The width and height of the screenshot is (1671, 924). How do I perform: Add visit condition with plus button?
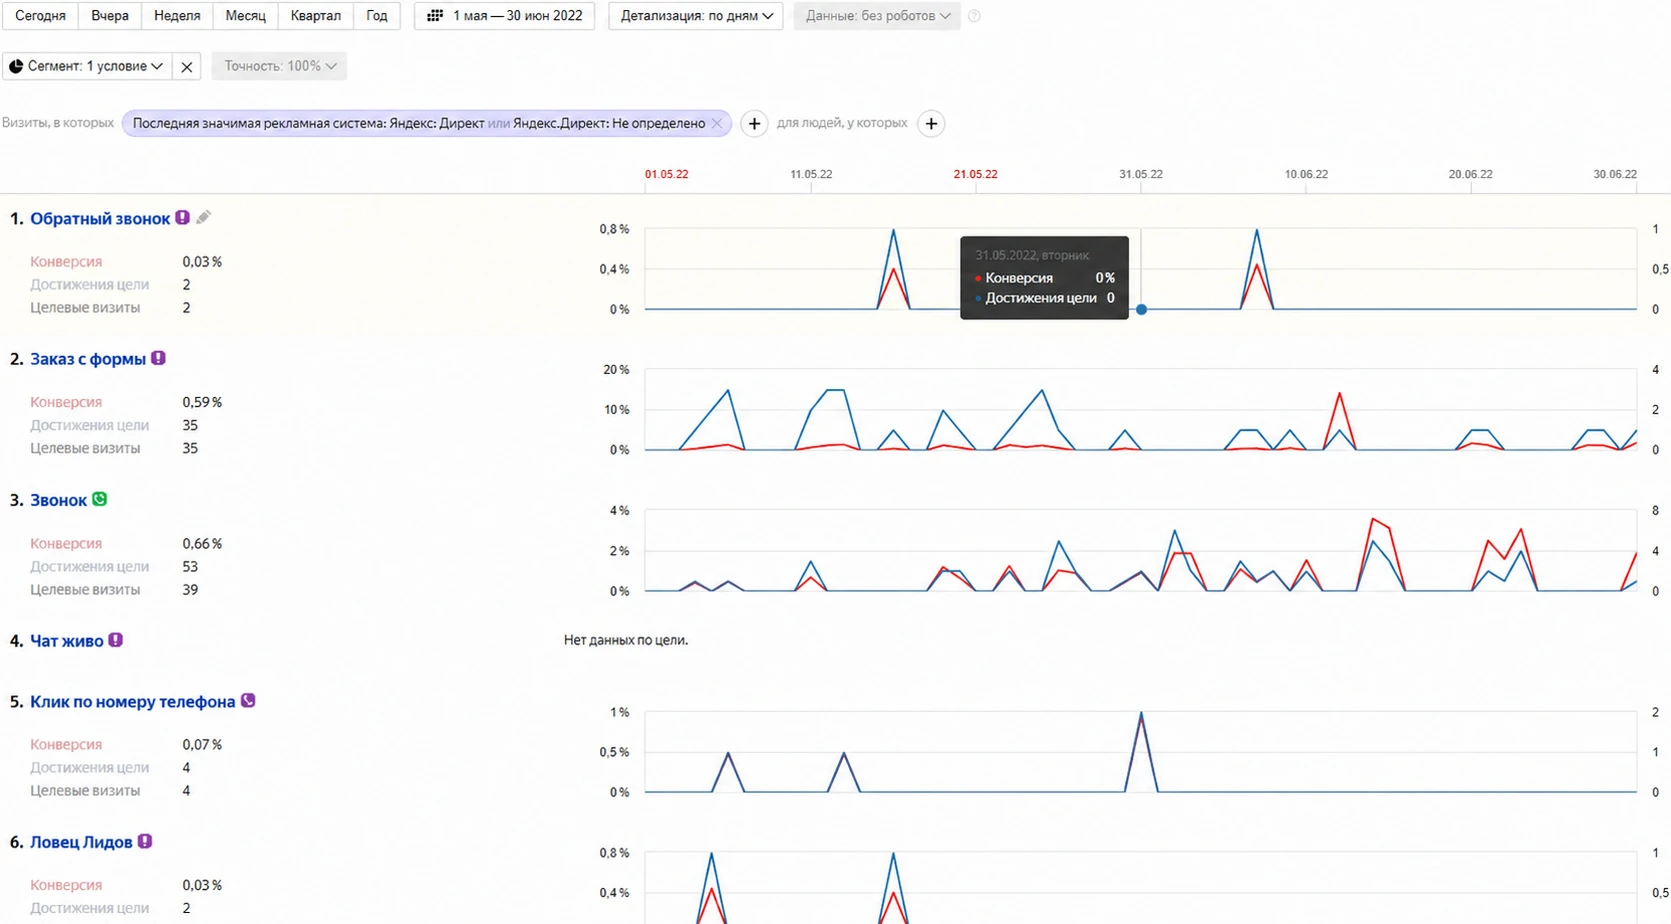click(x=754, y=124)
